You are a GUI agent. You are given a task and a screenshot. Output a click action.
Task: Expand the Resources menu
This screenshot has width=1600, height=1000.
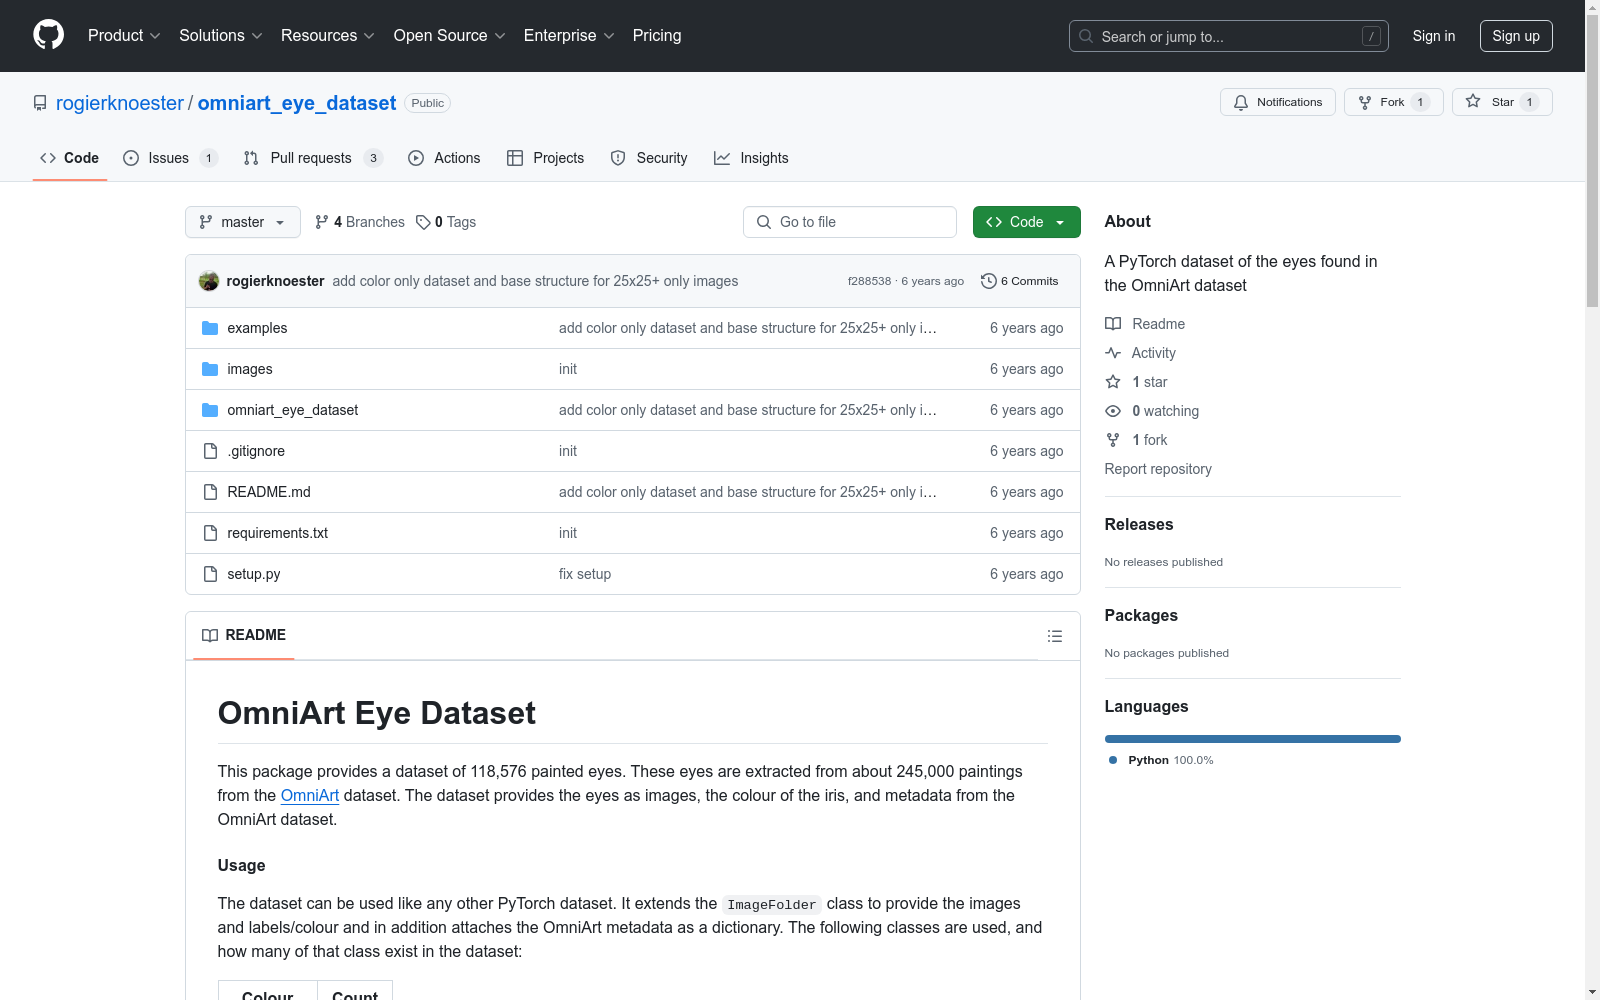coord(328,36)
